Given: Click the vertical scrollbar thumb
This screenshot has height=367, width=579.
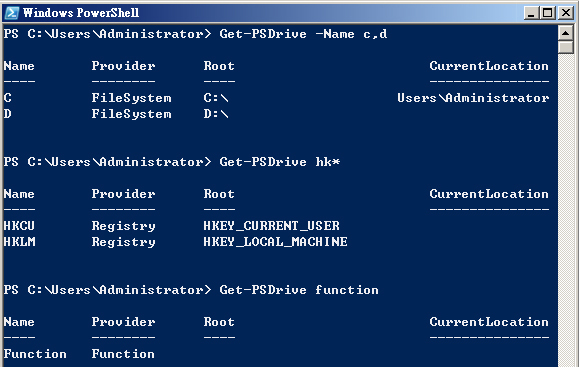Looking at the screenshot, I should coord(565,48).
